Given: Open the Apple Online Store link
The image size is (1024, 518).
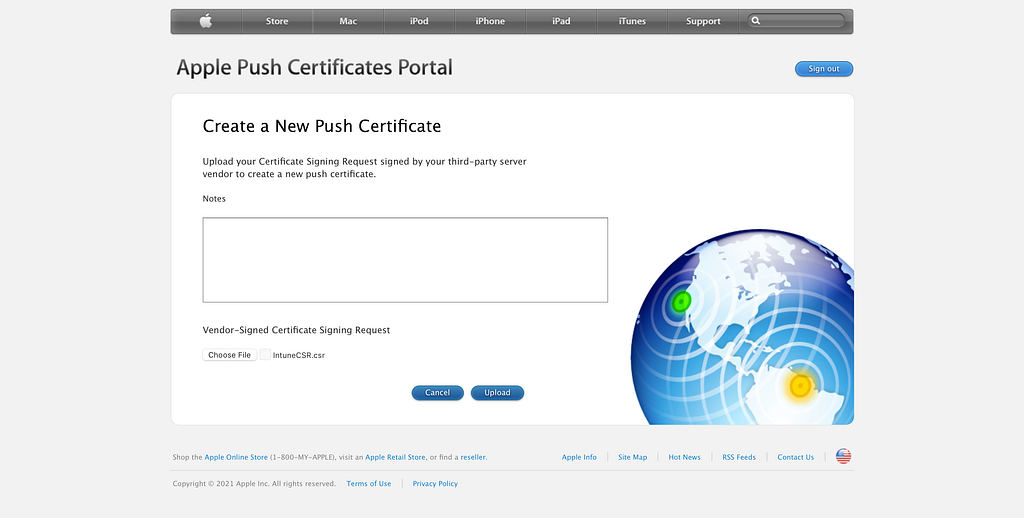Looking at the screenshot, I should pos(236,457).
